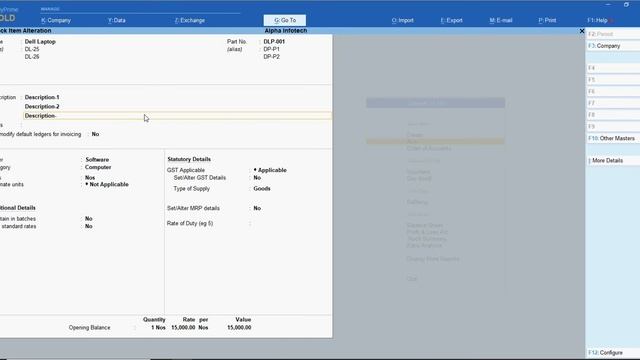Open the E: Export menu

tap(451, 20)
